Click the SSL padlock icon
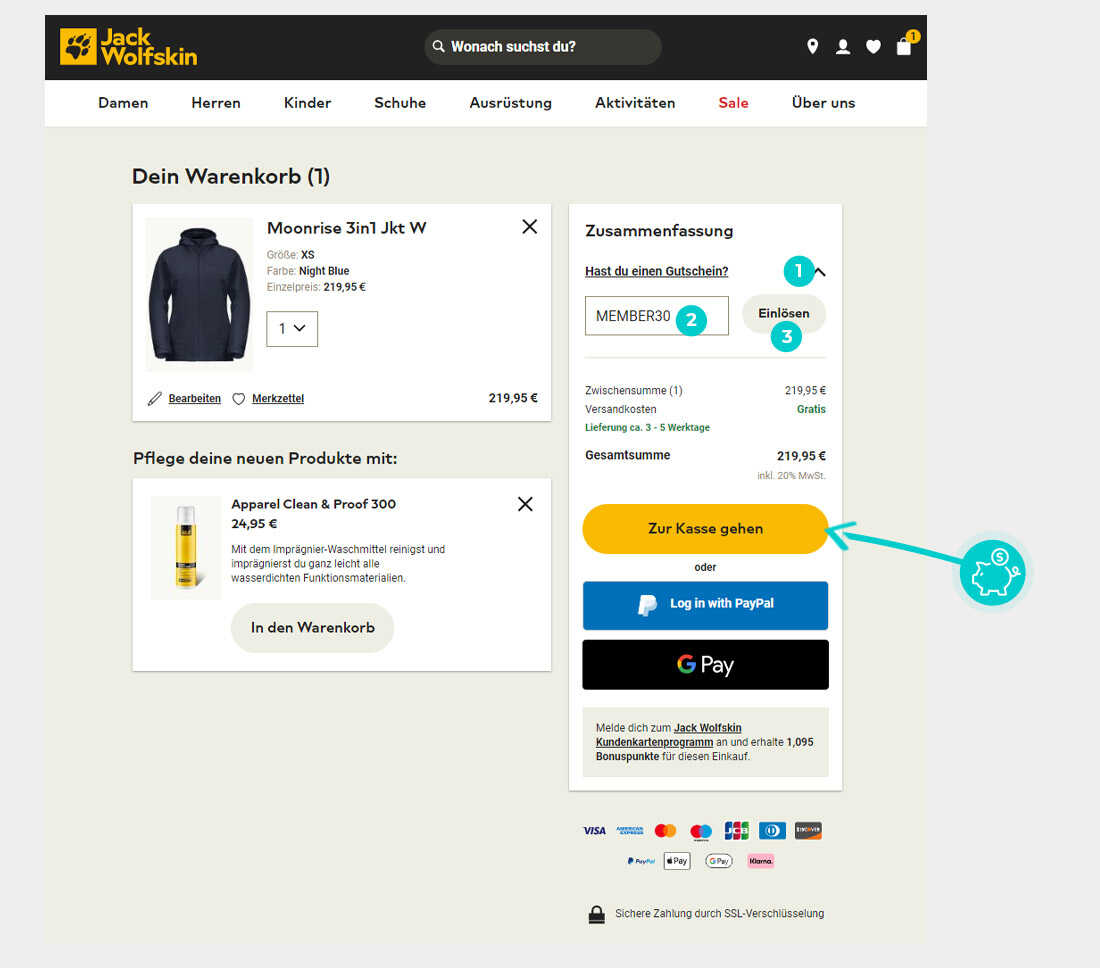Viewport: 1100px width, 968px height. click(x=596, y=914)
